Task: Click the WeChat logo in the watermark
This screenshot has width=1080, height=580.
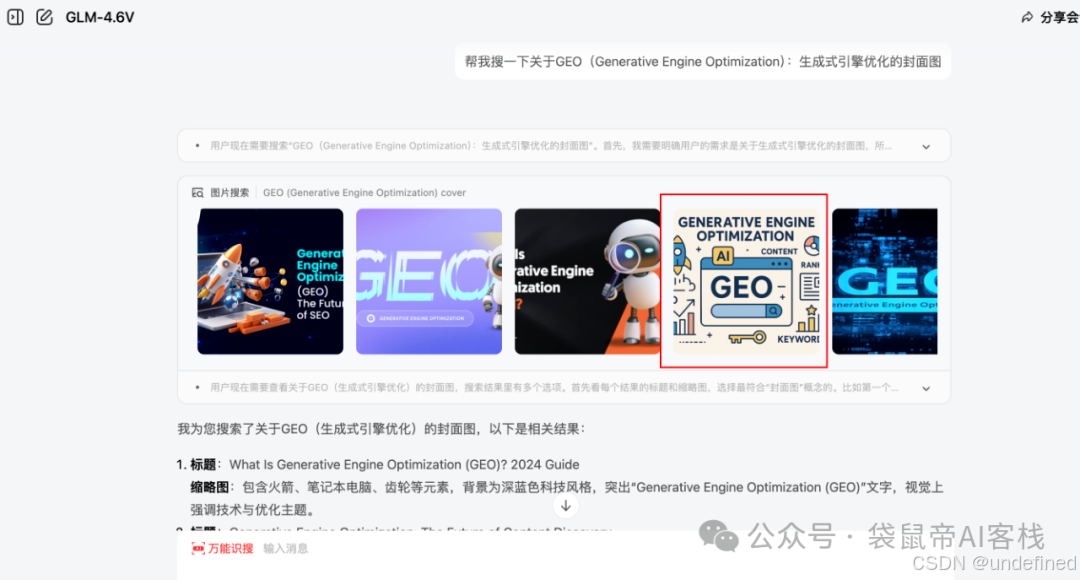Action: [718, 537]
